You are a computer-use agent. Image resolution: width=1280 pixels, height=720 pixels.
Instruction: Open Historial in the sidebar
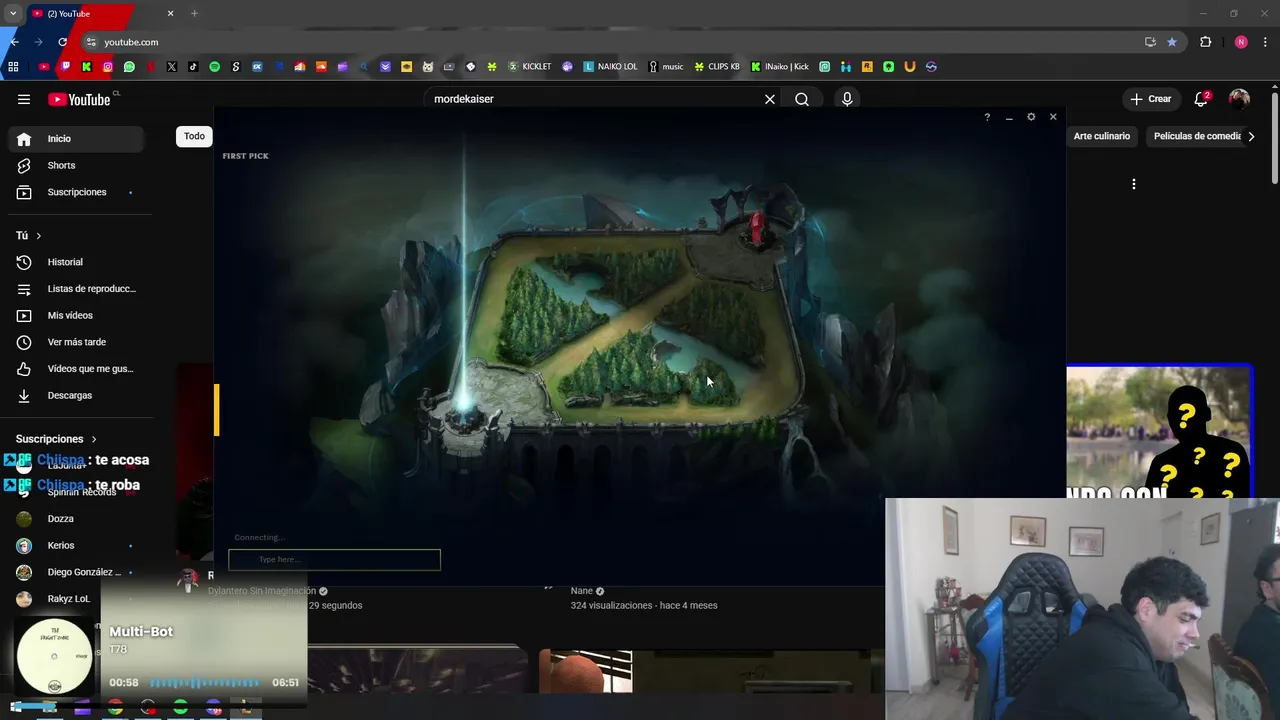pos(76,262)
